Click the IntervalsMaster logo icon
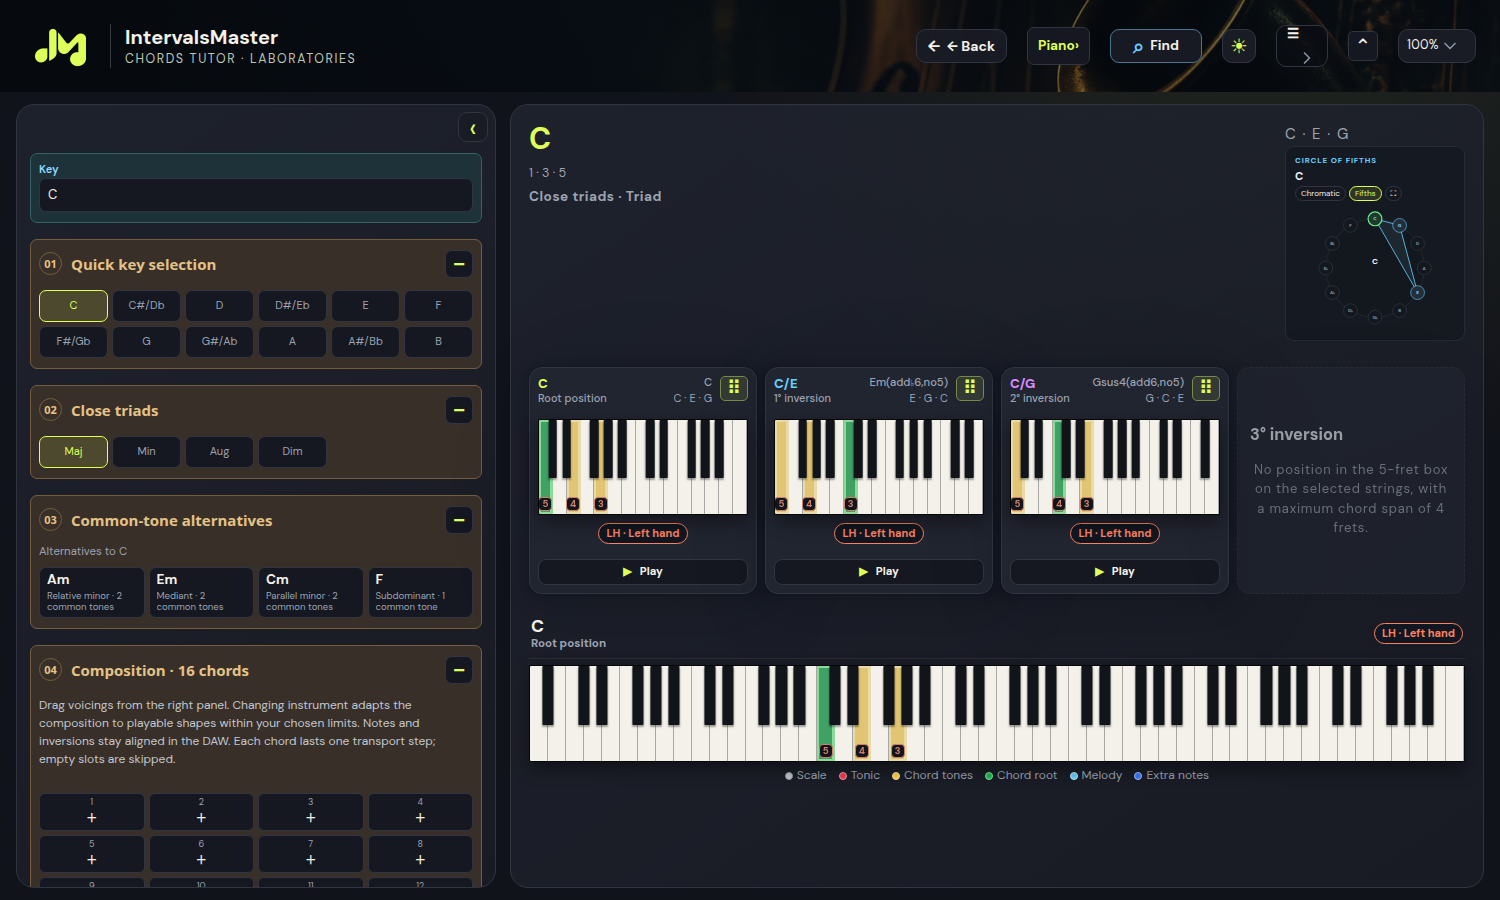1500x900 pixels. [61, 46]
